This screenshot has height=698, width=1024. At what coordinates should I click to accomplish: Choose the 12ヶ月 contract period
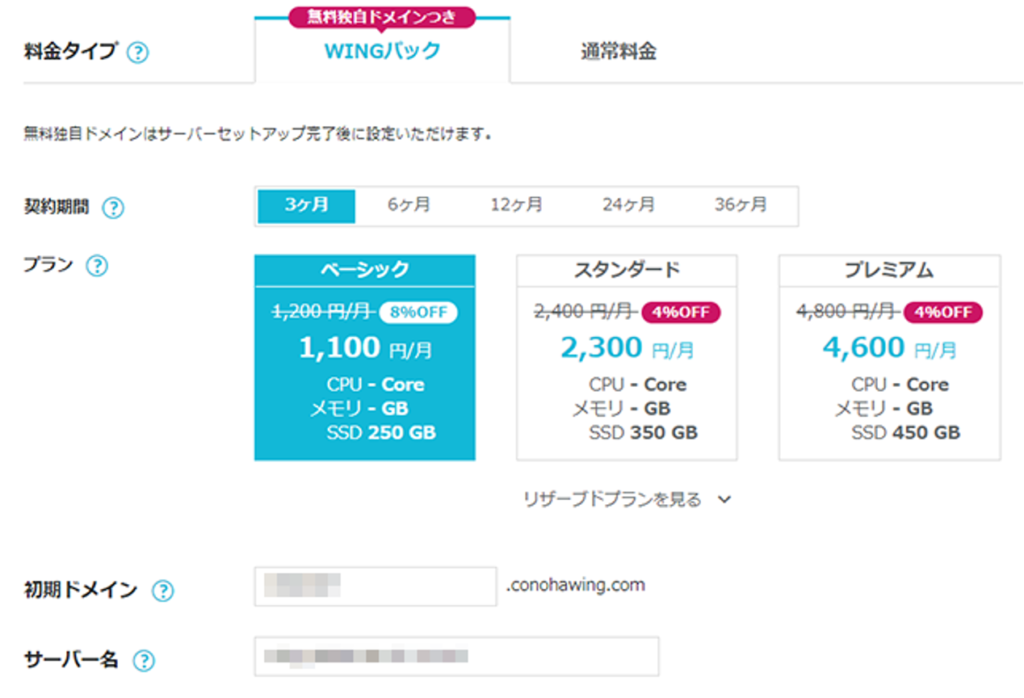516,205
